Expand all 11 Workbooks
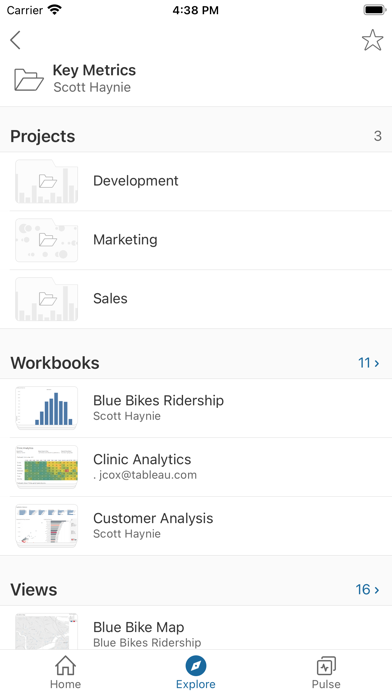Screen dimensions: 392x696 tap(368, 363)
